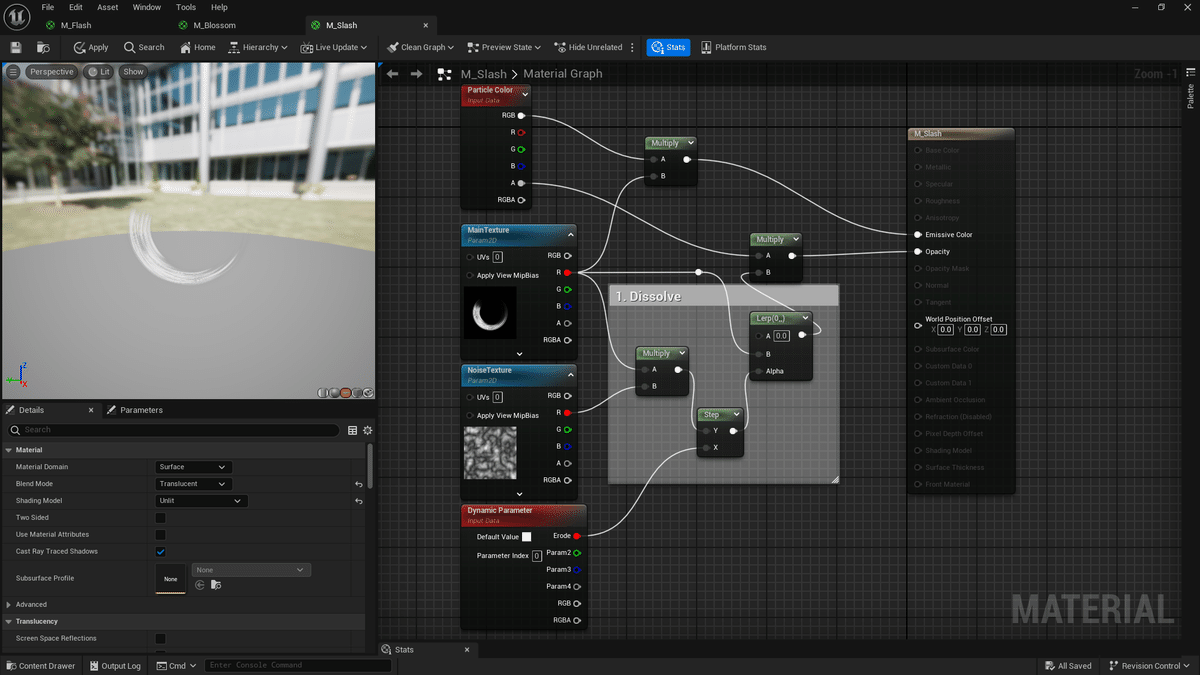Click the Apply button

[x=91, y=47]
